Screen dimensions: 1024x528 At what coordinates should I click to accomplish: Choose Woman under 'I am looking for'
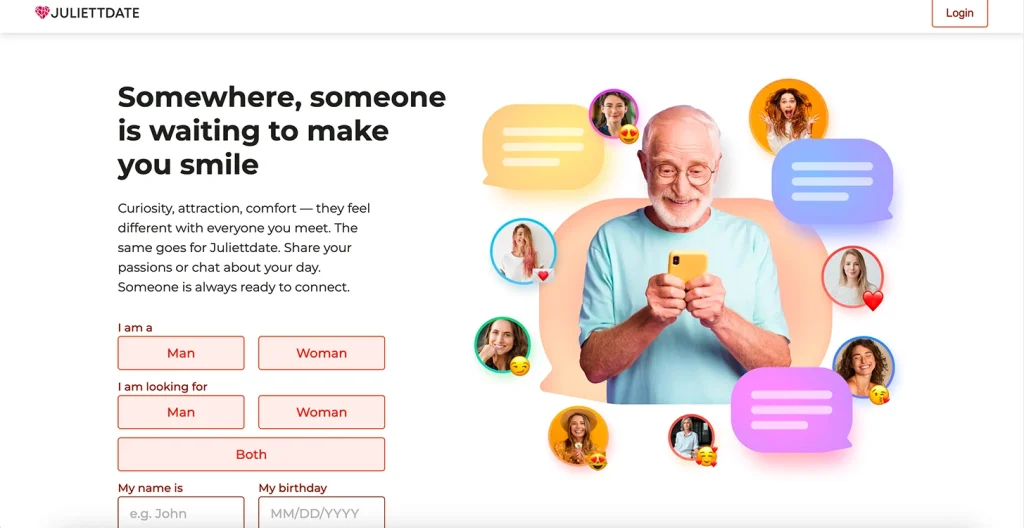(321, 412)
